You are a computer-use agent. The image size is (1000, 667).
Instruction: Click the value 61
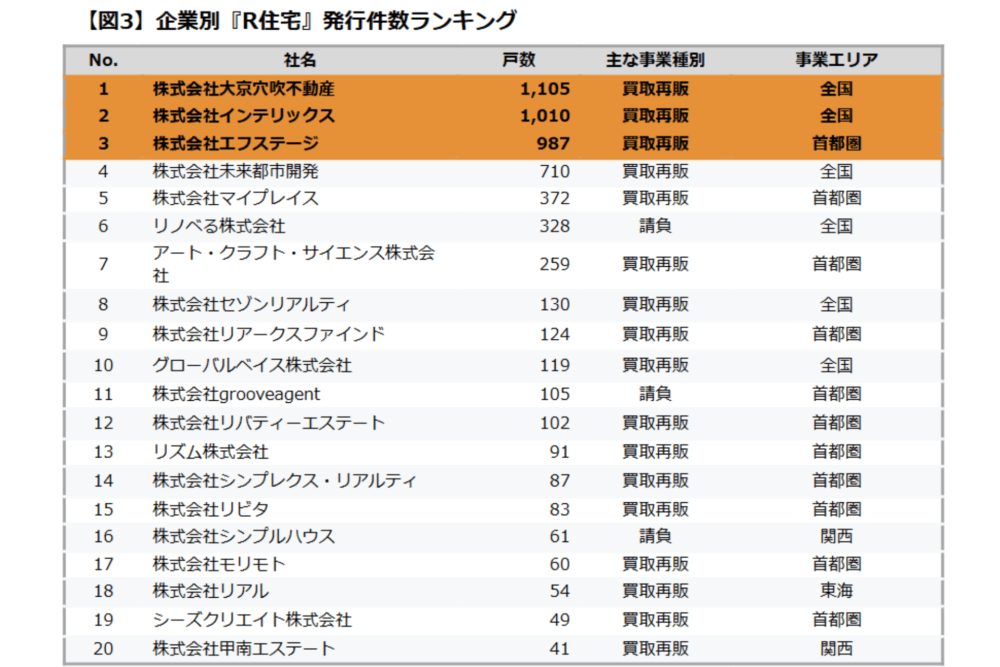coord(559,536)
